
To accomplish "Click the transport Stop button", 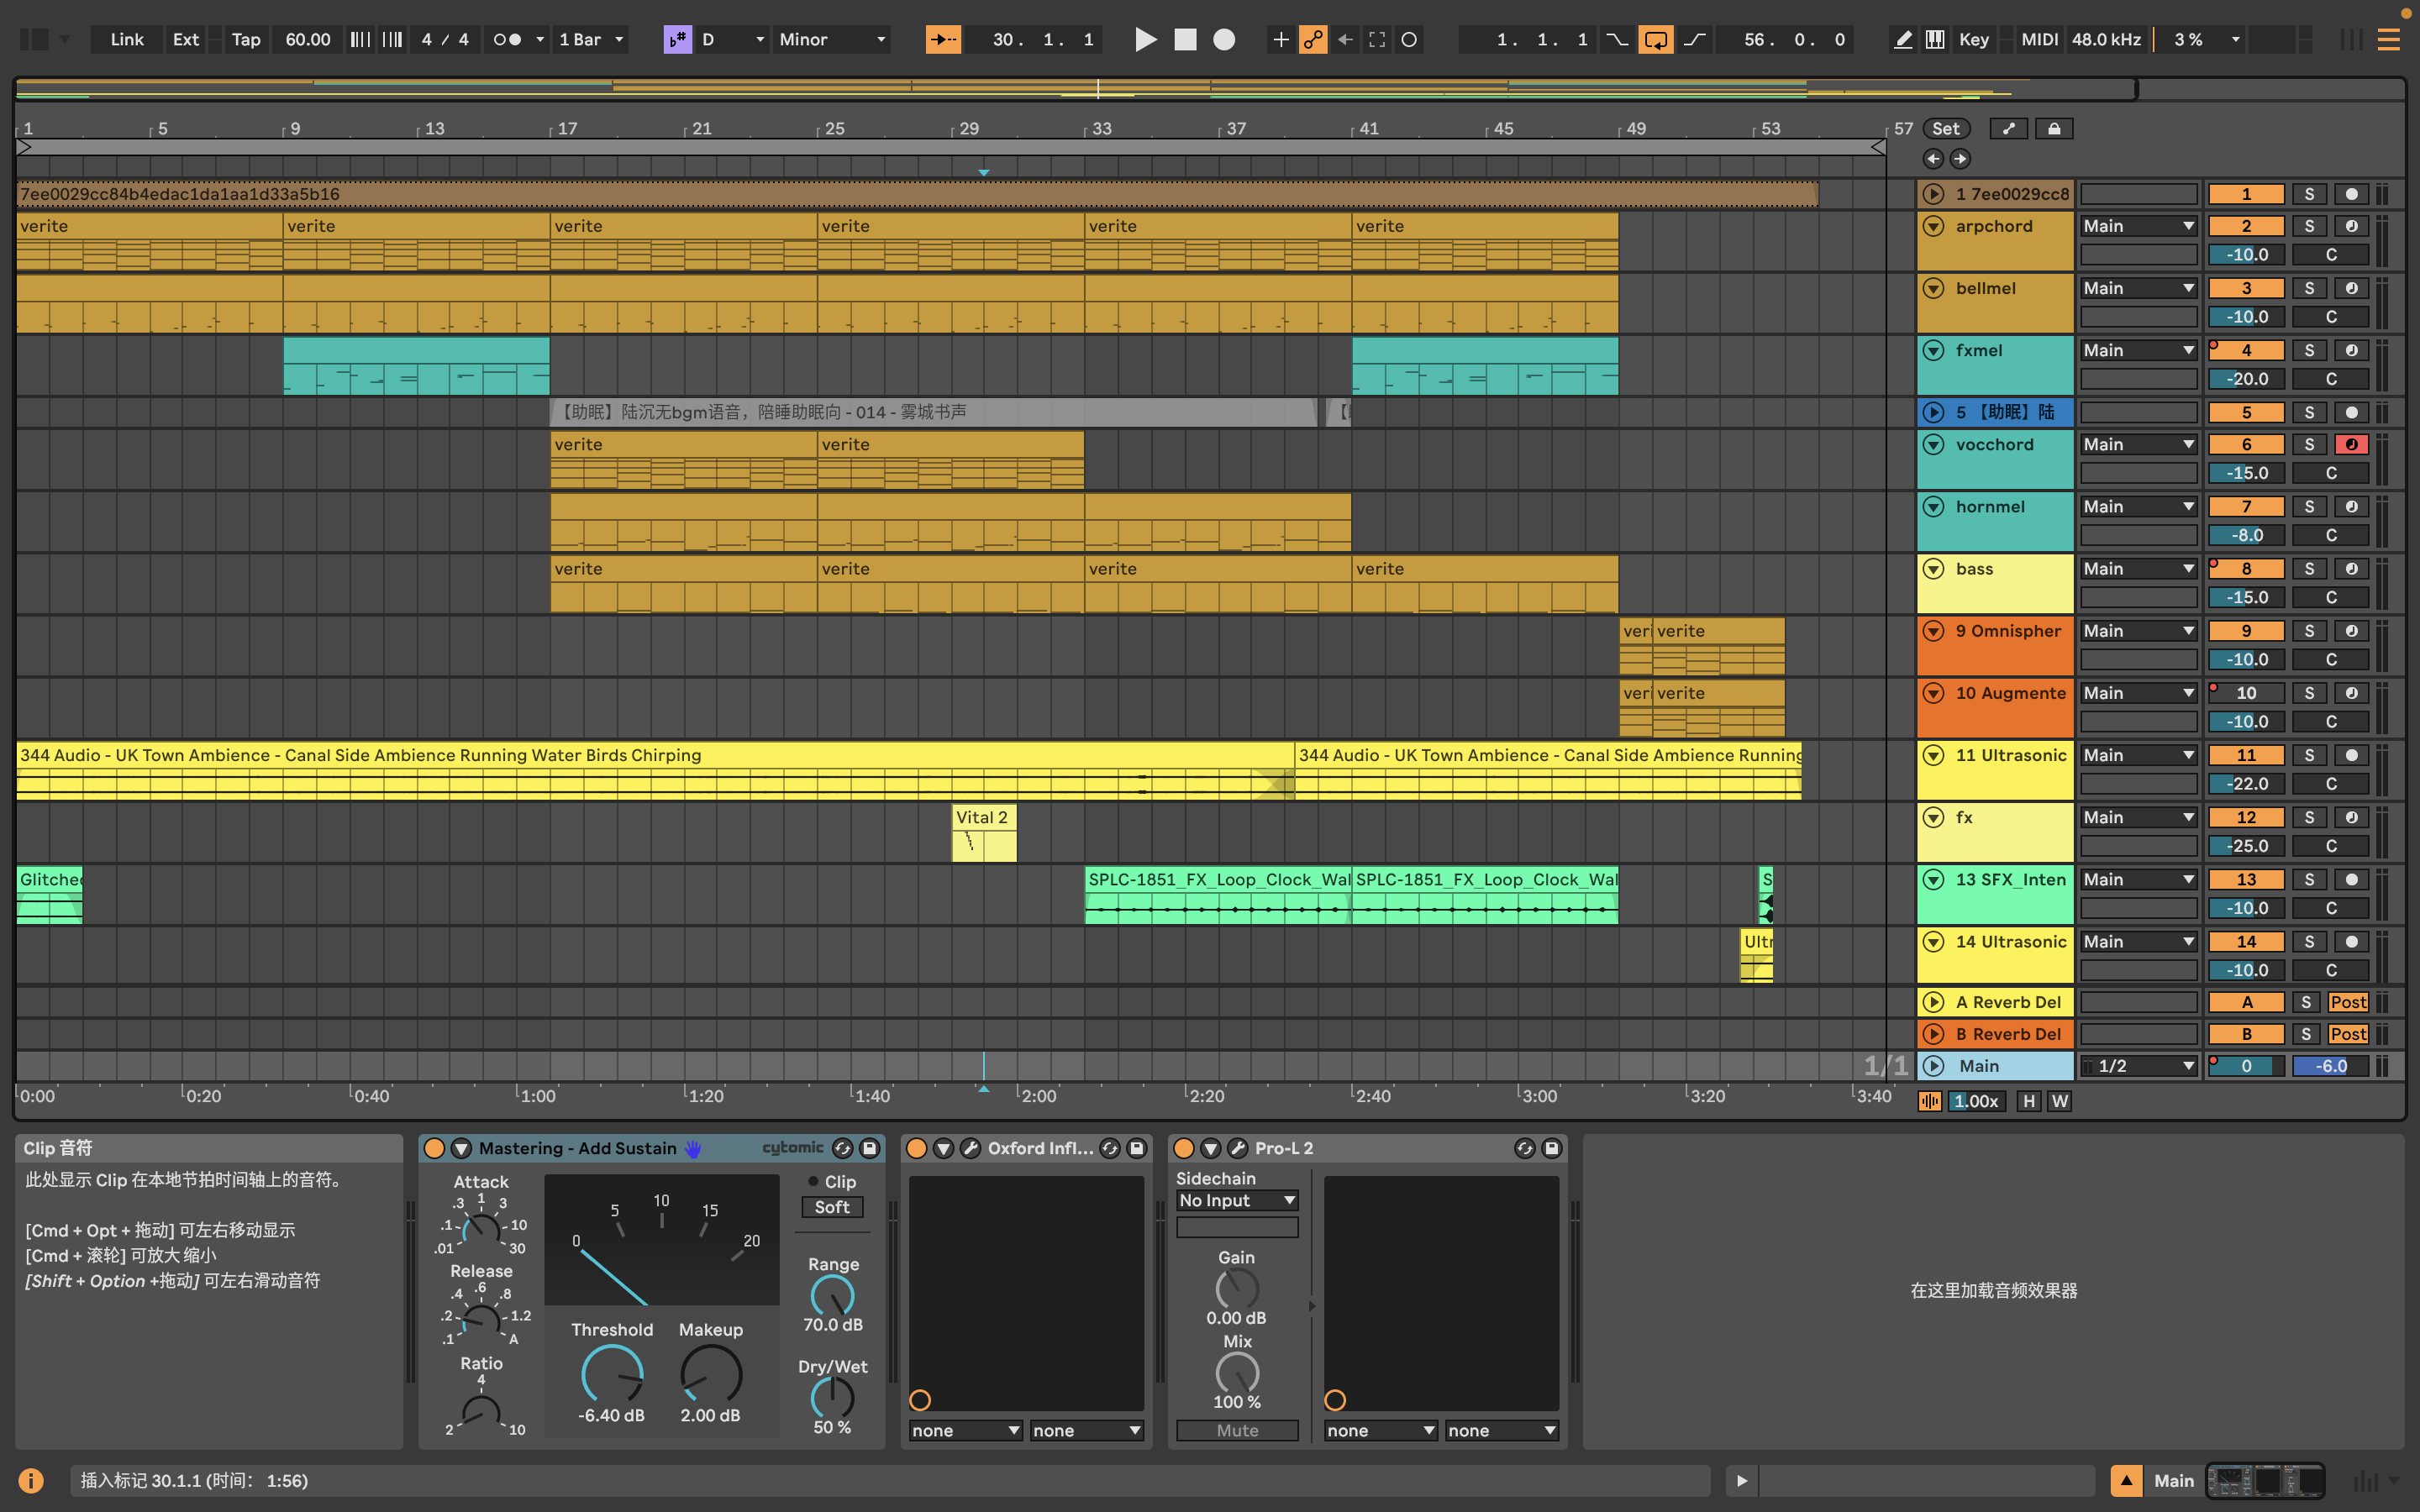I will coord(1185,39).
